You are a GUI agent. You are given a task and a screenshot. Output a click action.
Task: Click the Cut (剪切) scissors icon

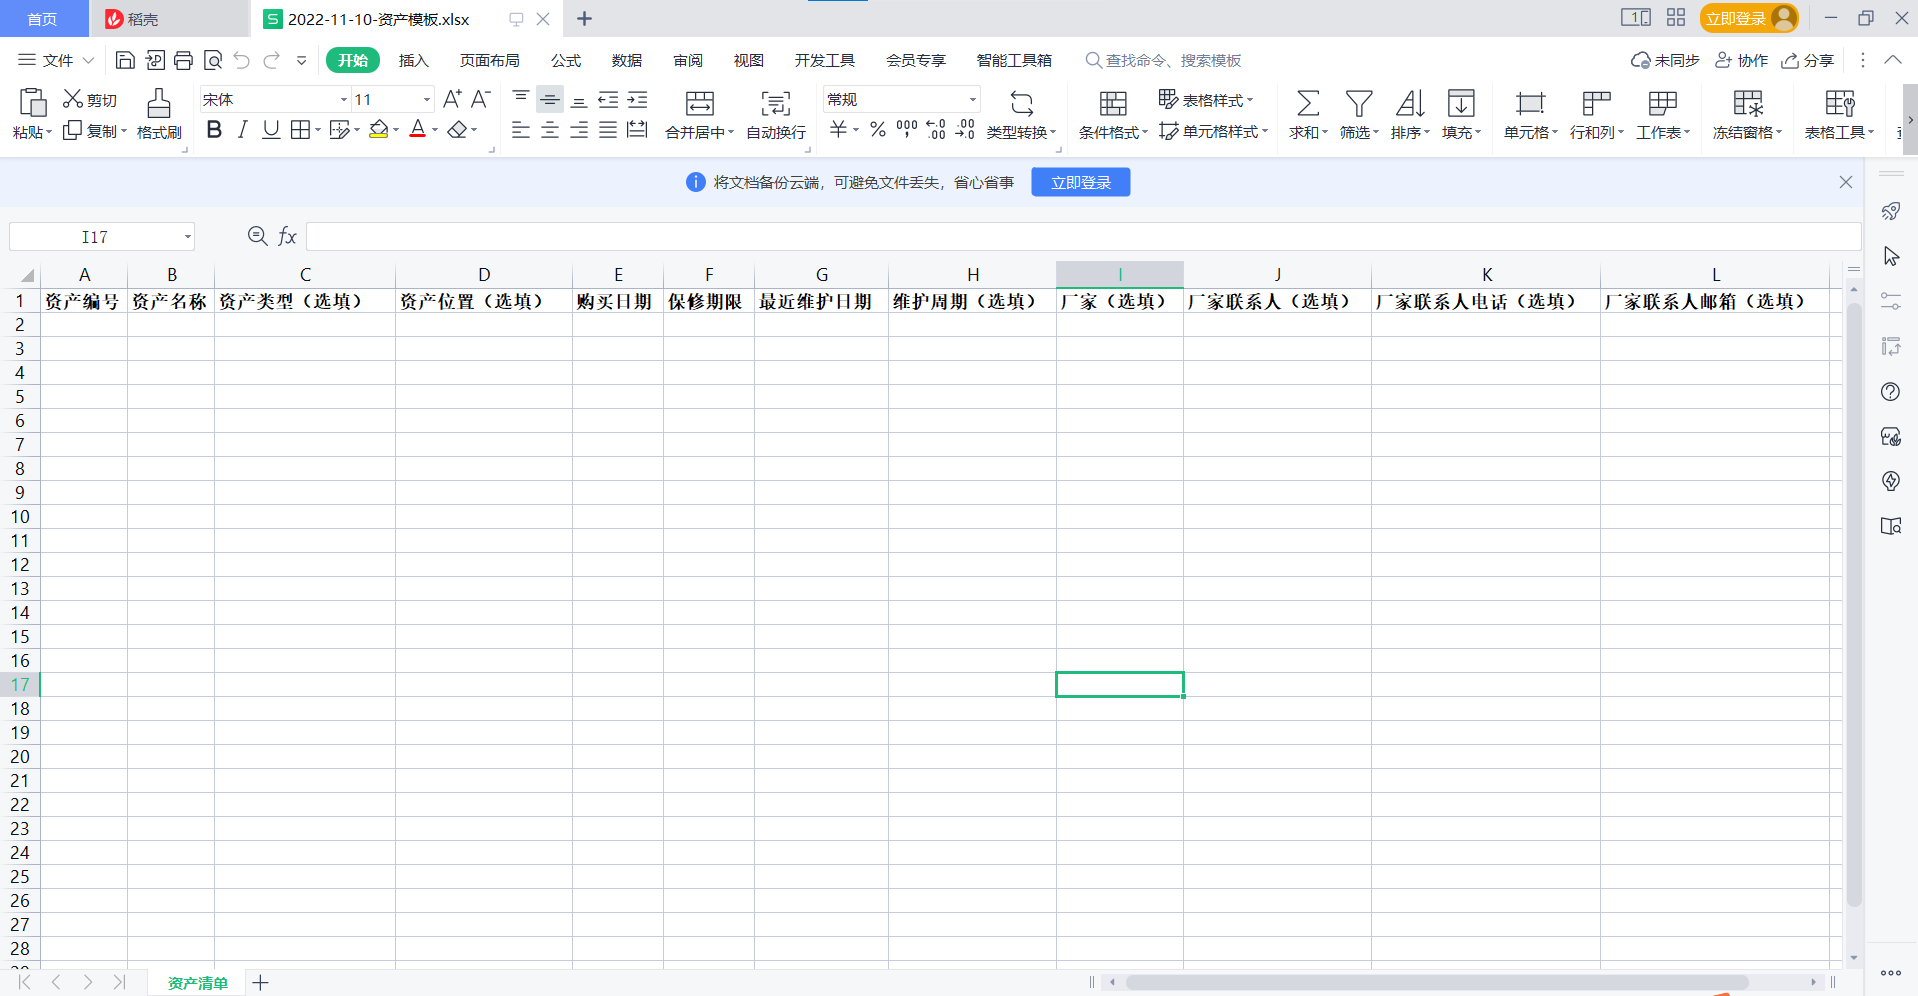[x=73, y=99]
